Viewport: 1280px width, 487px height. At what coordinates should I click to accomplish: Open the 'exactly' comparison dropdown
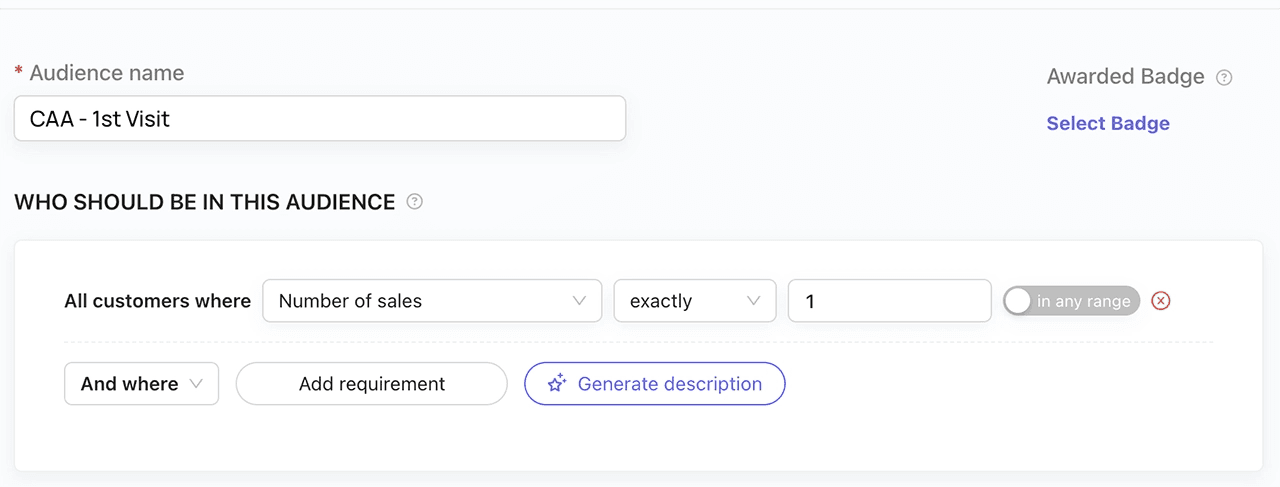pos(694,301)
